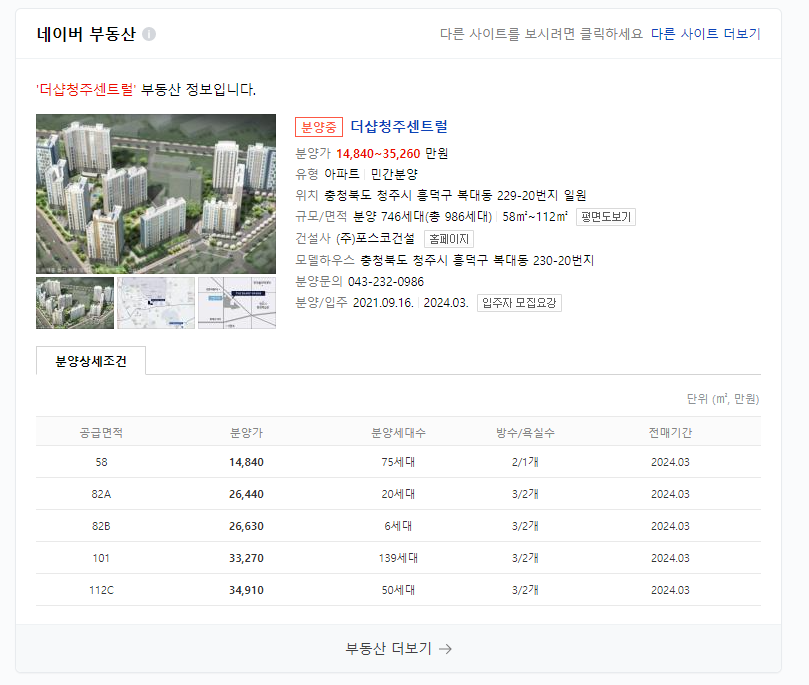Click the 홈페이지 button

(x=449, y=239)
